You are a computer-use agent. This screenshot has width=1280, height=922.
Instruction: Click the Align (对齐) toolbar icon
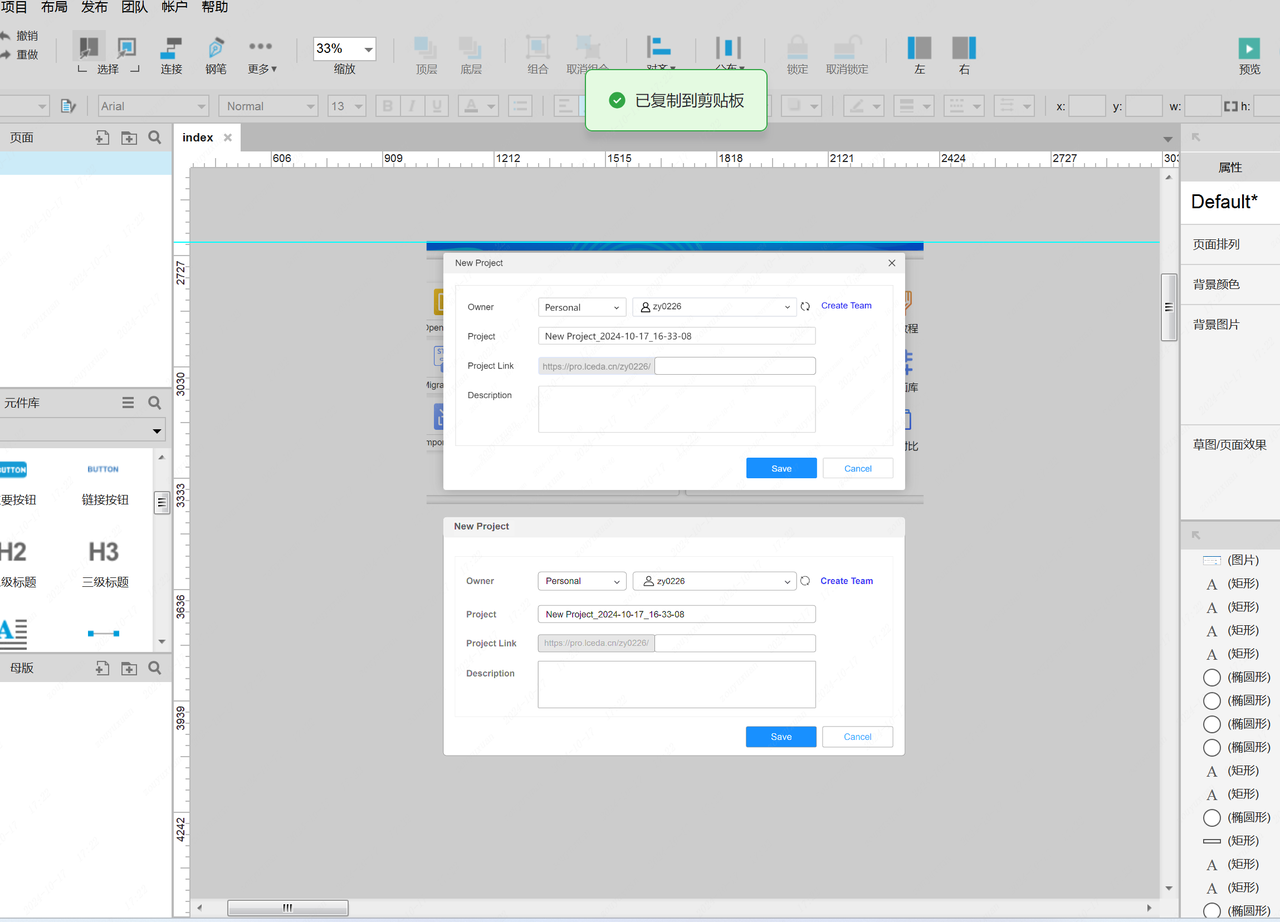tap(659, 47)
